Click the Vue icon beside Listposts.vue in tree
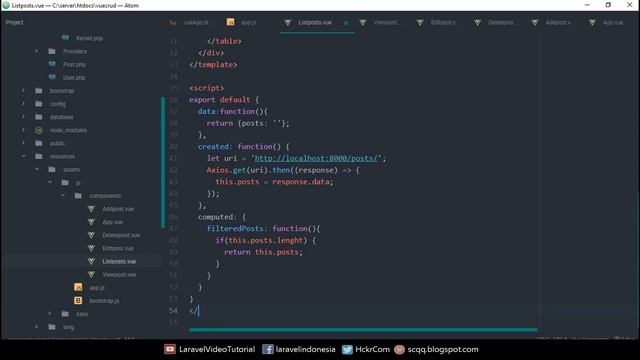Screen dimensions: 640x360 (x=91, y=261)
